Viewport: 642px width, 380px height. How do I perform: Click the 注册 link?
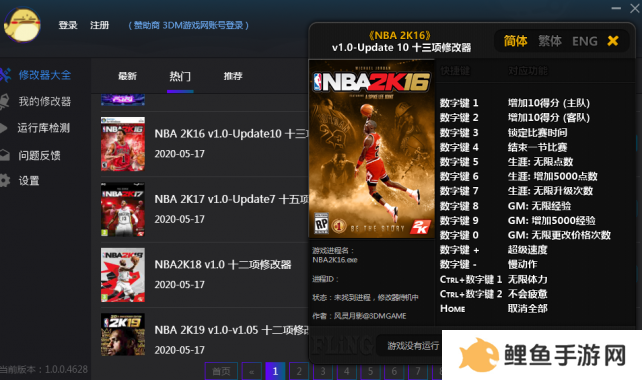click(99, 25)
